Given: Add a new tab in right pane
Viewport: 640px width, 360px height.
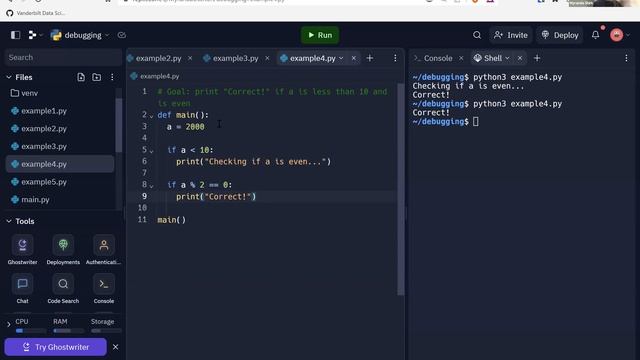Looking at the screenshot, I should [x=537, y=58].
